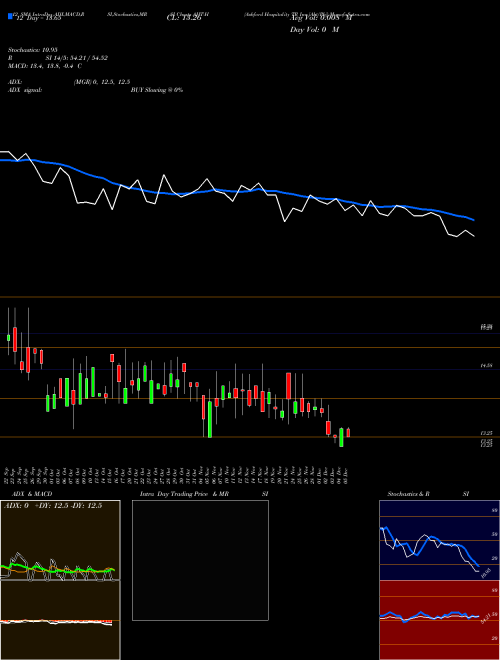Viewport: 500px width, 660px height.
Task: Select the 'SI 14/5: 54.21 / 54.52' value
Action: click(77, 58)
